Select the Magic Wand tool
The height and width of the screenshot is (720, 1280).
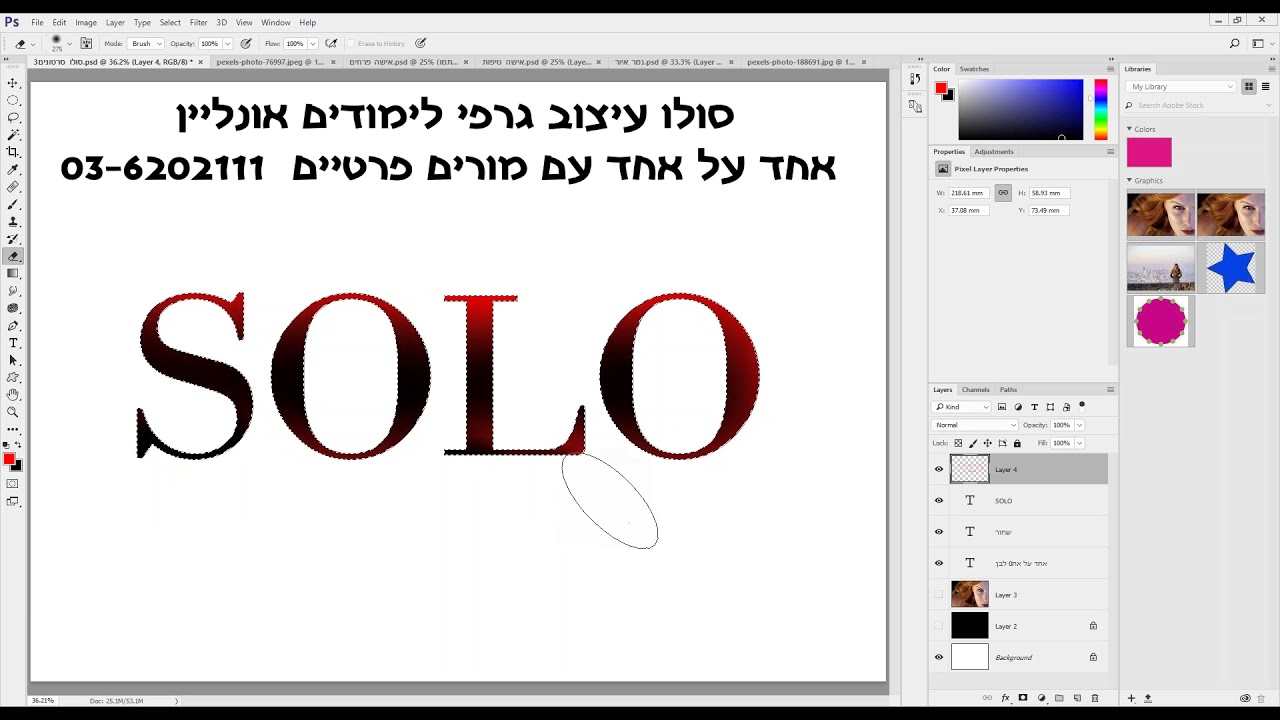(x=13, y=135)
